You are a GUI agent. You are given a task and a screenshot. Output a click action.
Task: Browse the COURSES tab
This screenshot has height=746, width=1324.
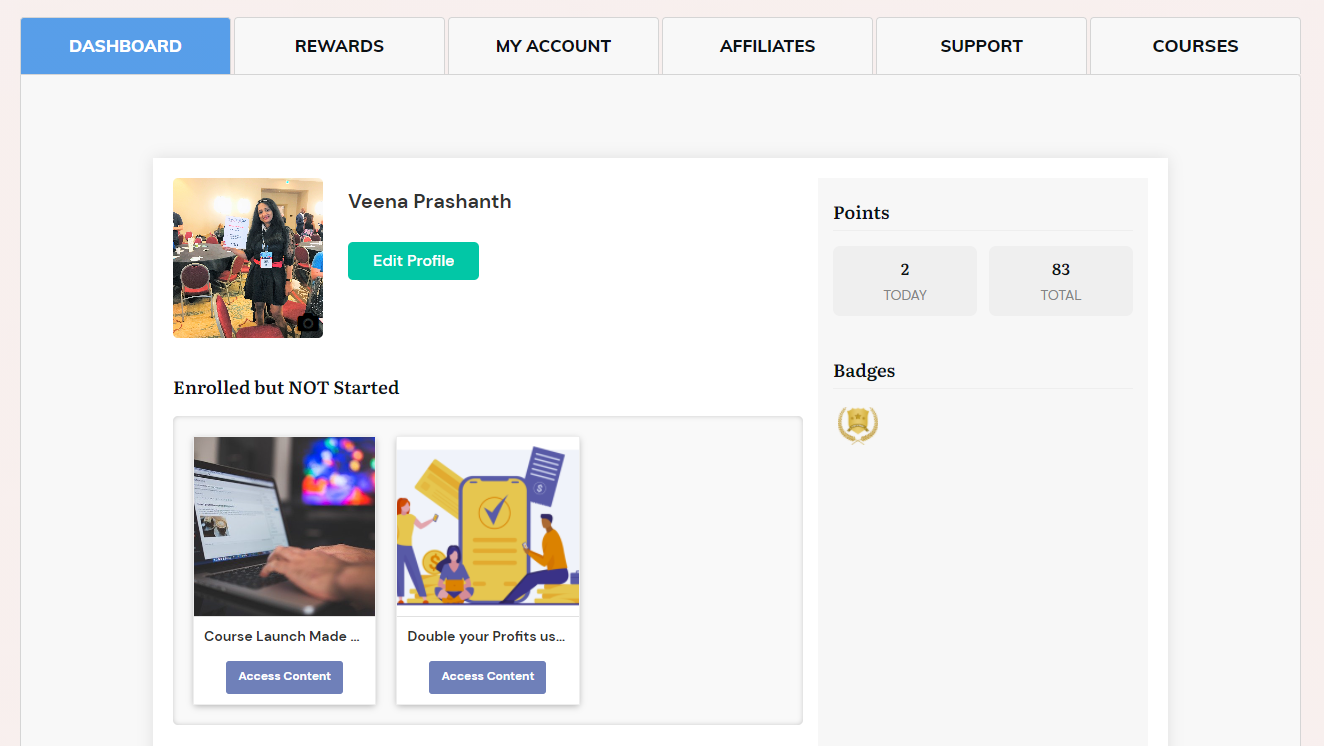(1195, 45)
